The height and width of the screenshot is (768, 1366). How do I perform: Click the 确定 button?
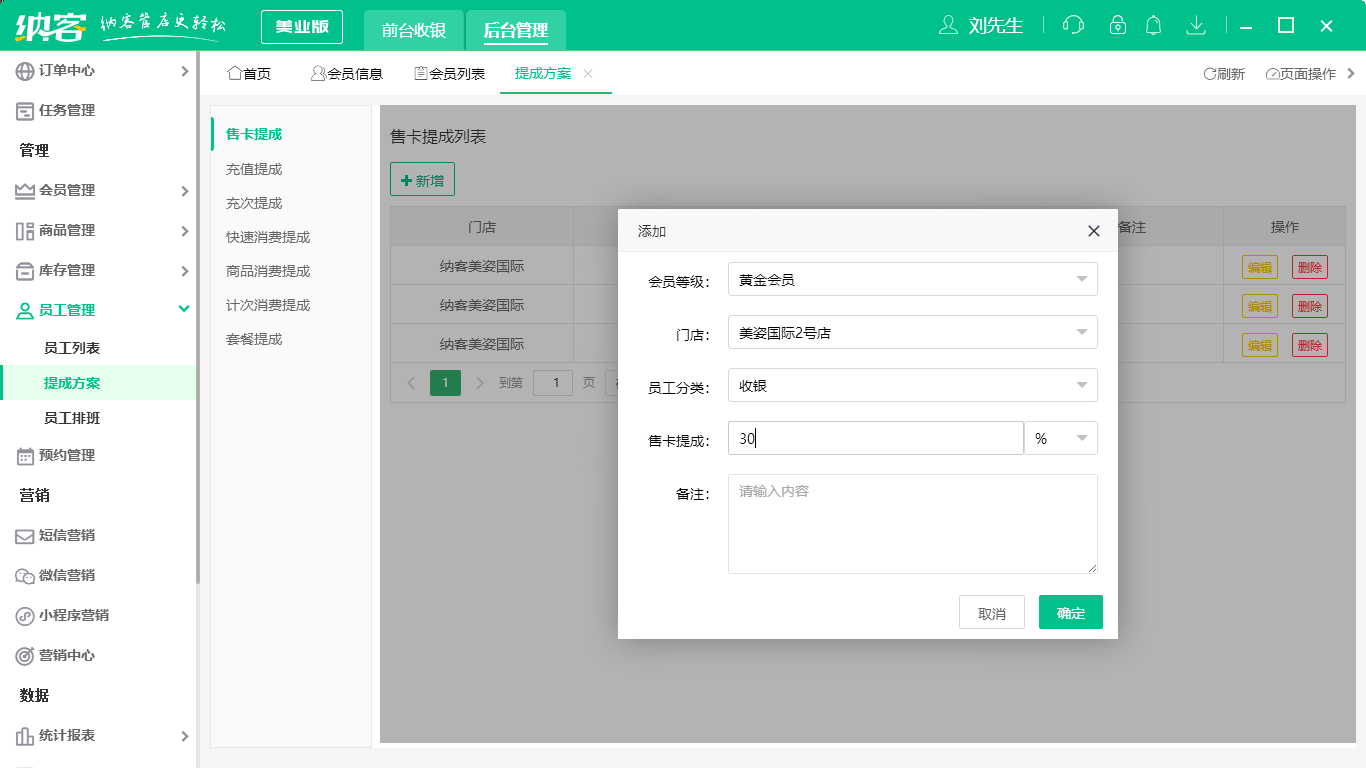click(1070, 613)
